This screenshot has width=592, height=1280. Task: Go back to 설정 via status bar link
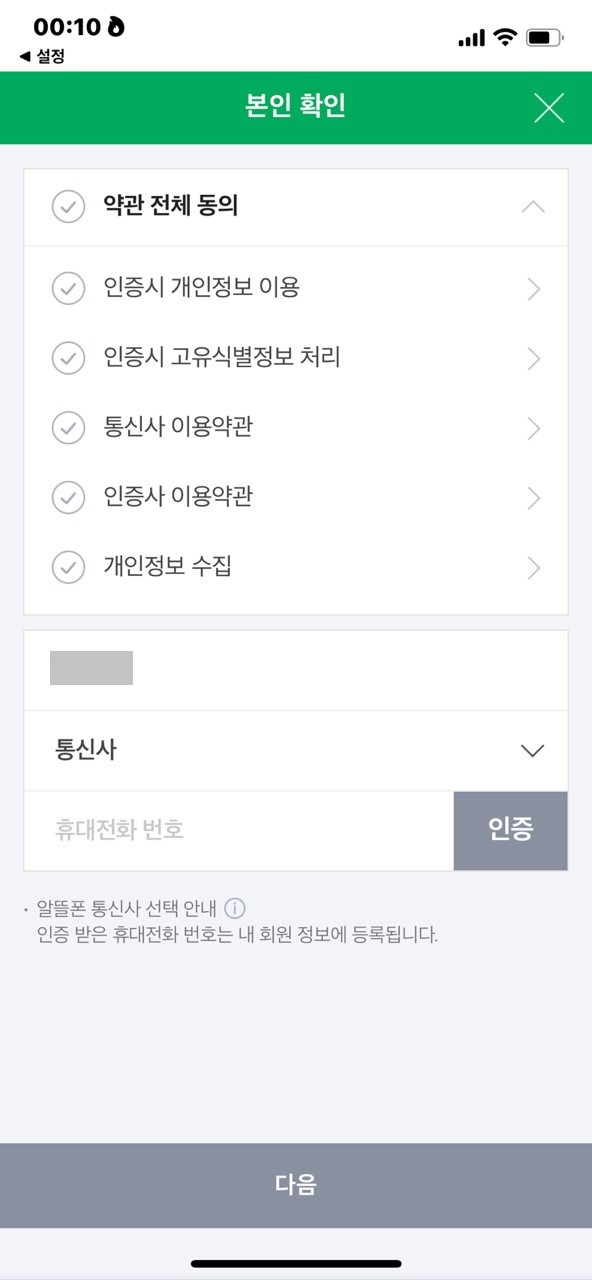[x=42, y=58]
